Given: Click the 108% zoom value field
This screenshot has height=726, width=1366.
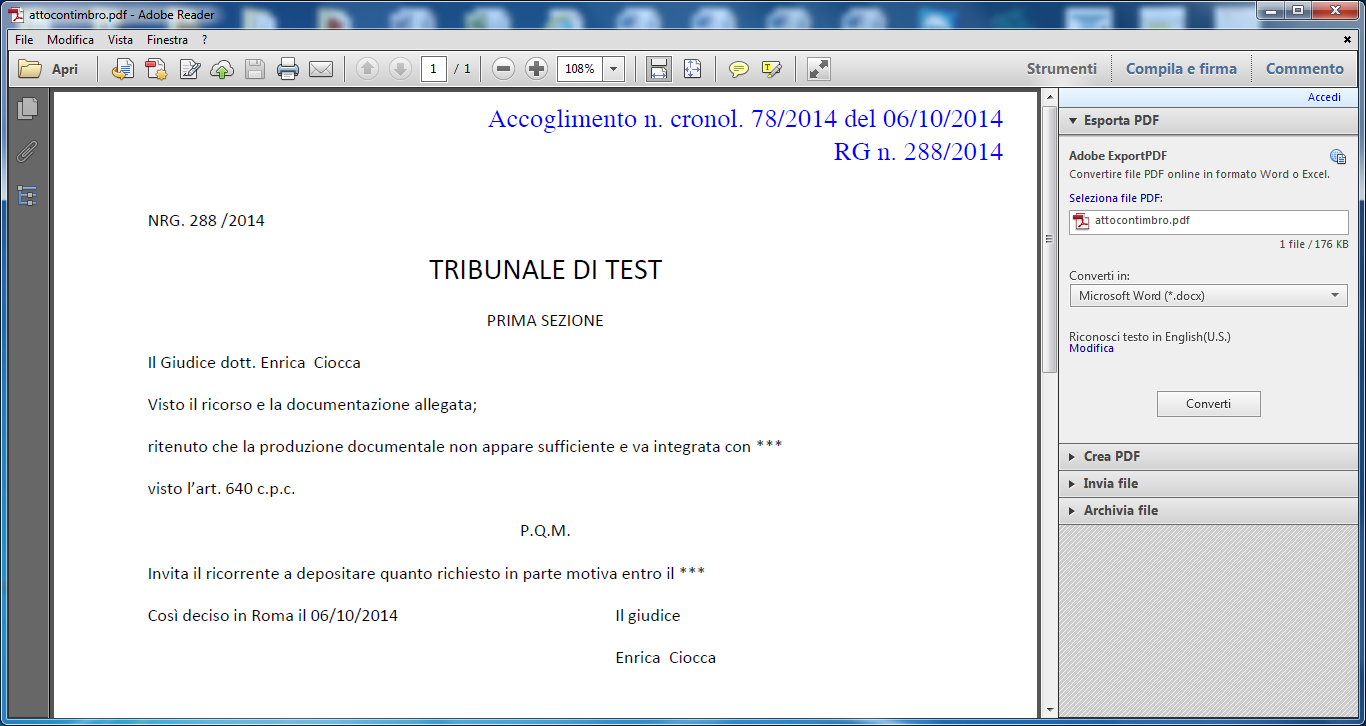Looking at the screenshot, I should [x=580, y=69].
